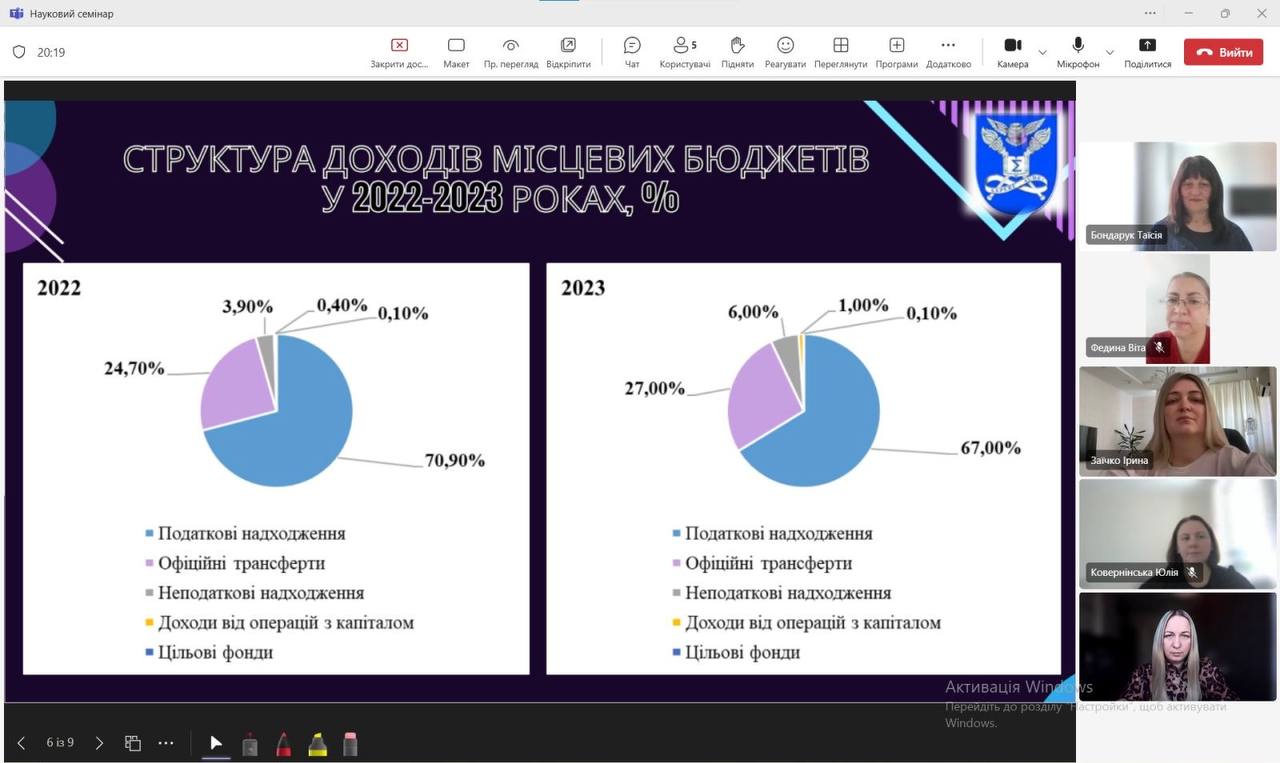Toggle the Камера on or off

click(1012, 52)
